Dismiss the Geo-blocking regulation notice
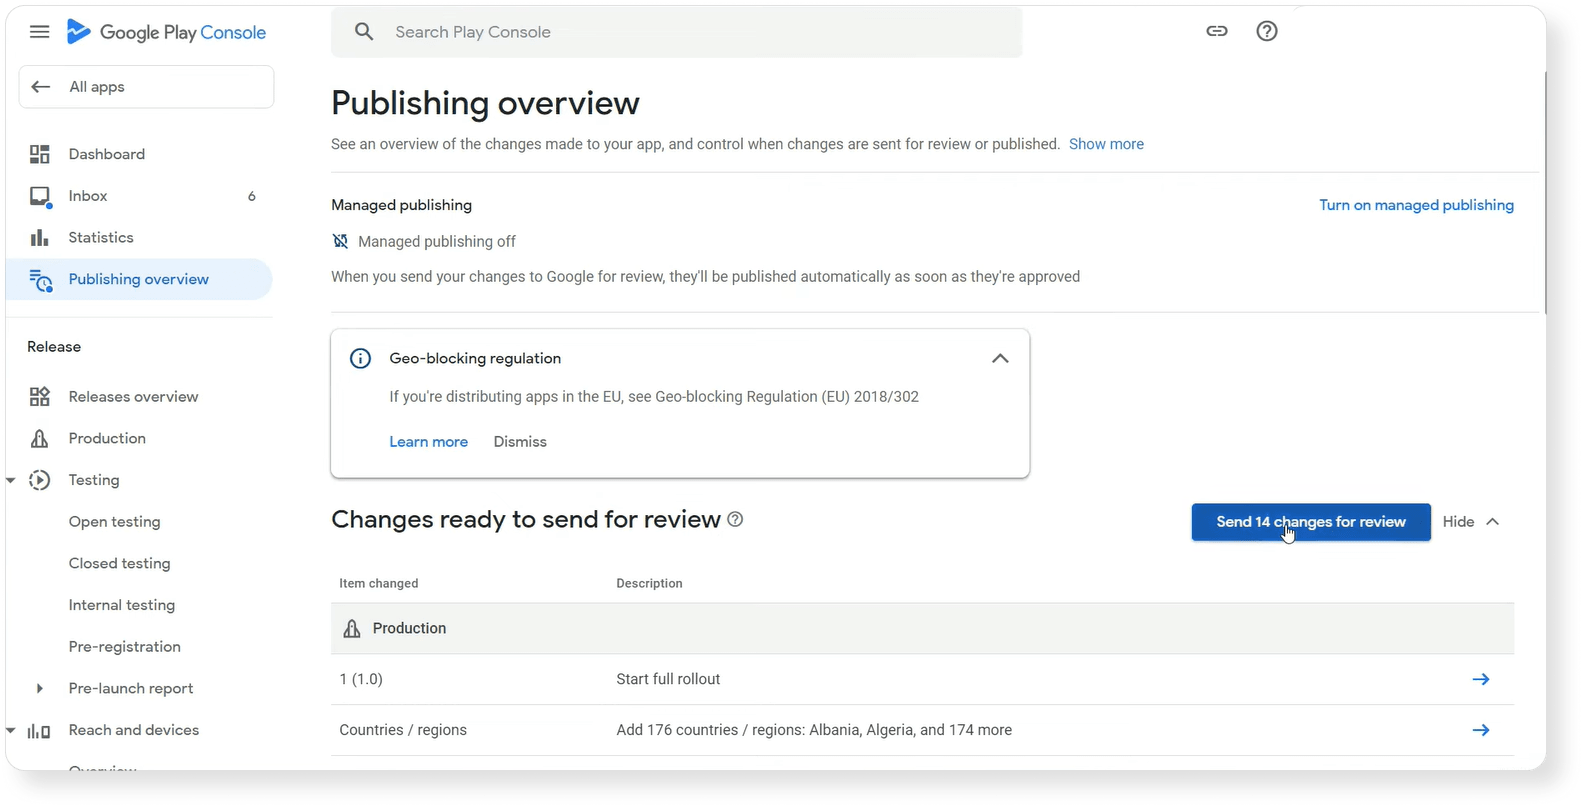The width and height of the screenshot is (1582, 806). coord(520,442)
